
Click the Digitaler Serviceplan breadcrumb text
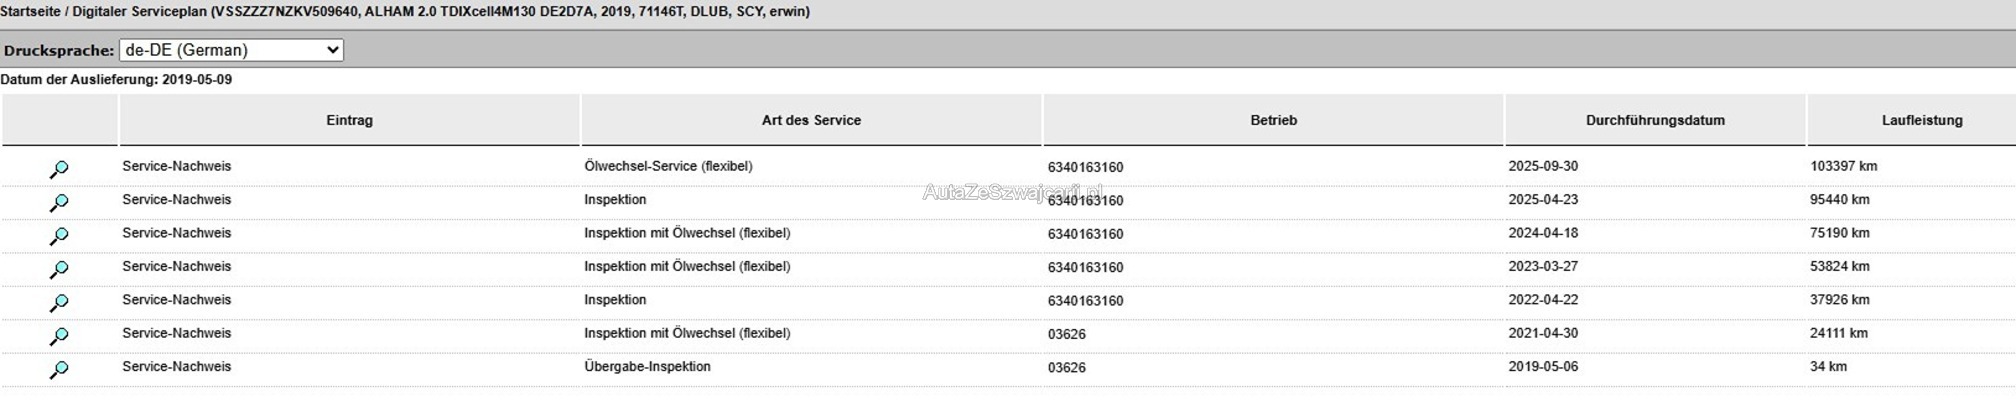point(140,12)
